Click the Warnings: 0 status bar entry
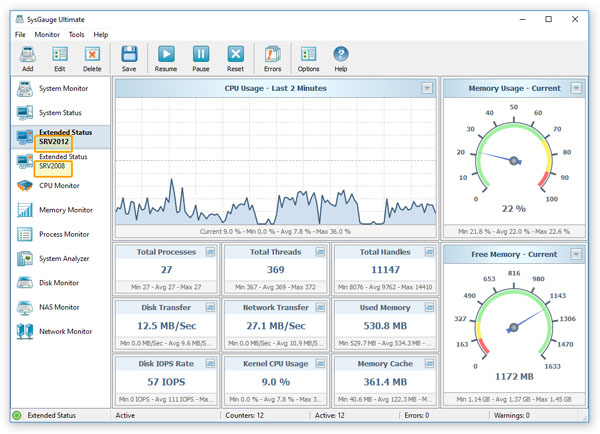 512,415
